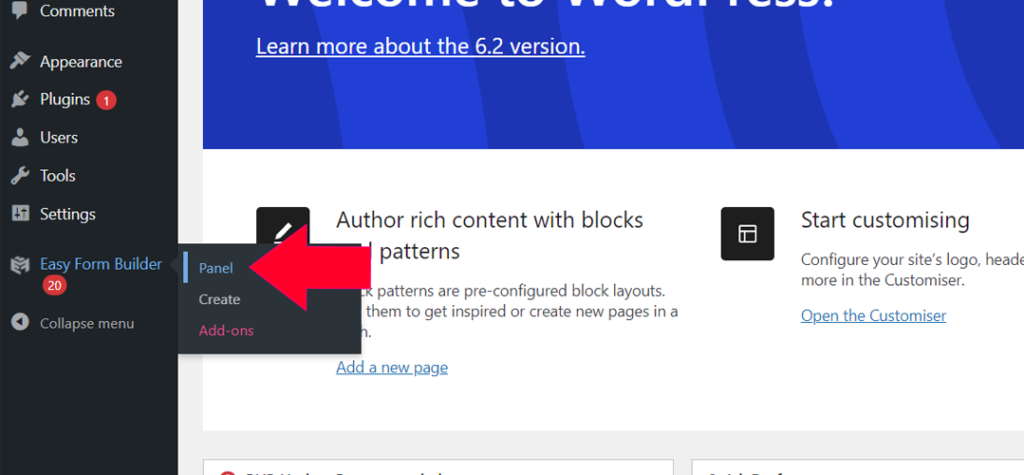Image resolution: width=1024 pixels, height=475 pixels.
Task: Follow the Add a new page link
Action: point(392,367)
